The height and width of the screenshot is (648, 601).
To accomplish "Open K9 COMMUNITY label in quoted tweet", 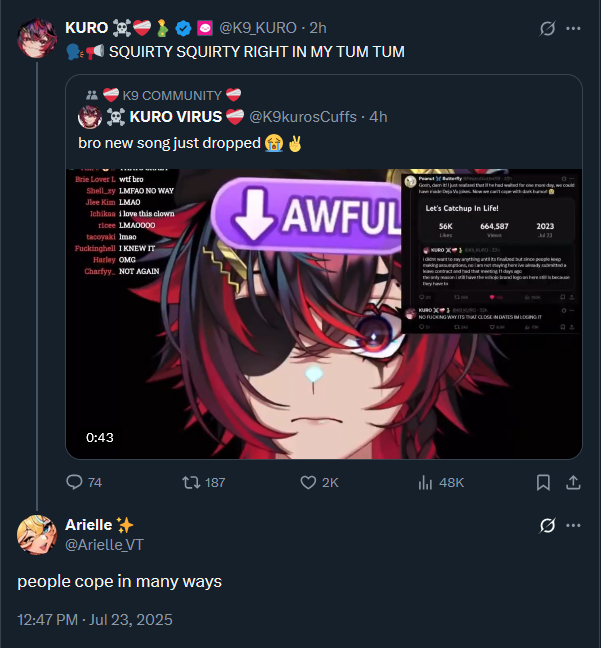I will coord(172,95).
